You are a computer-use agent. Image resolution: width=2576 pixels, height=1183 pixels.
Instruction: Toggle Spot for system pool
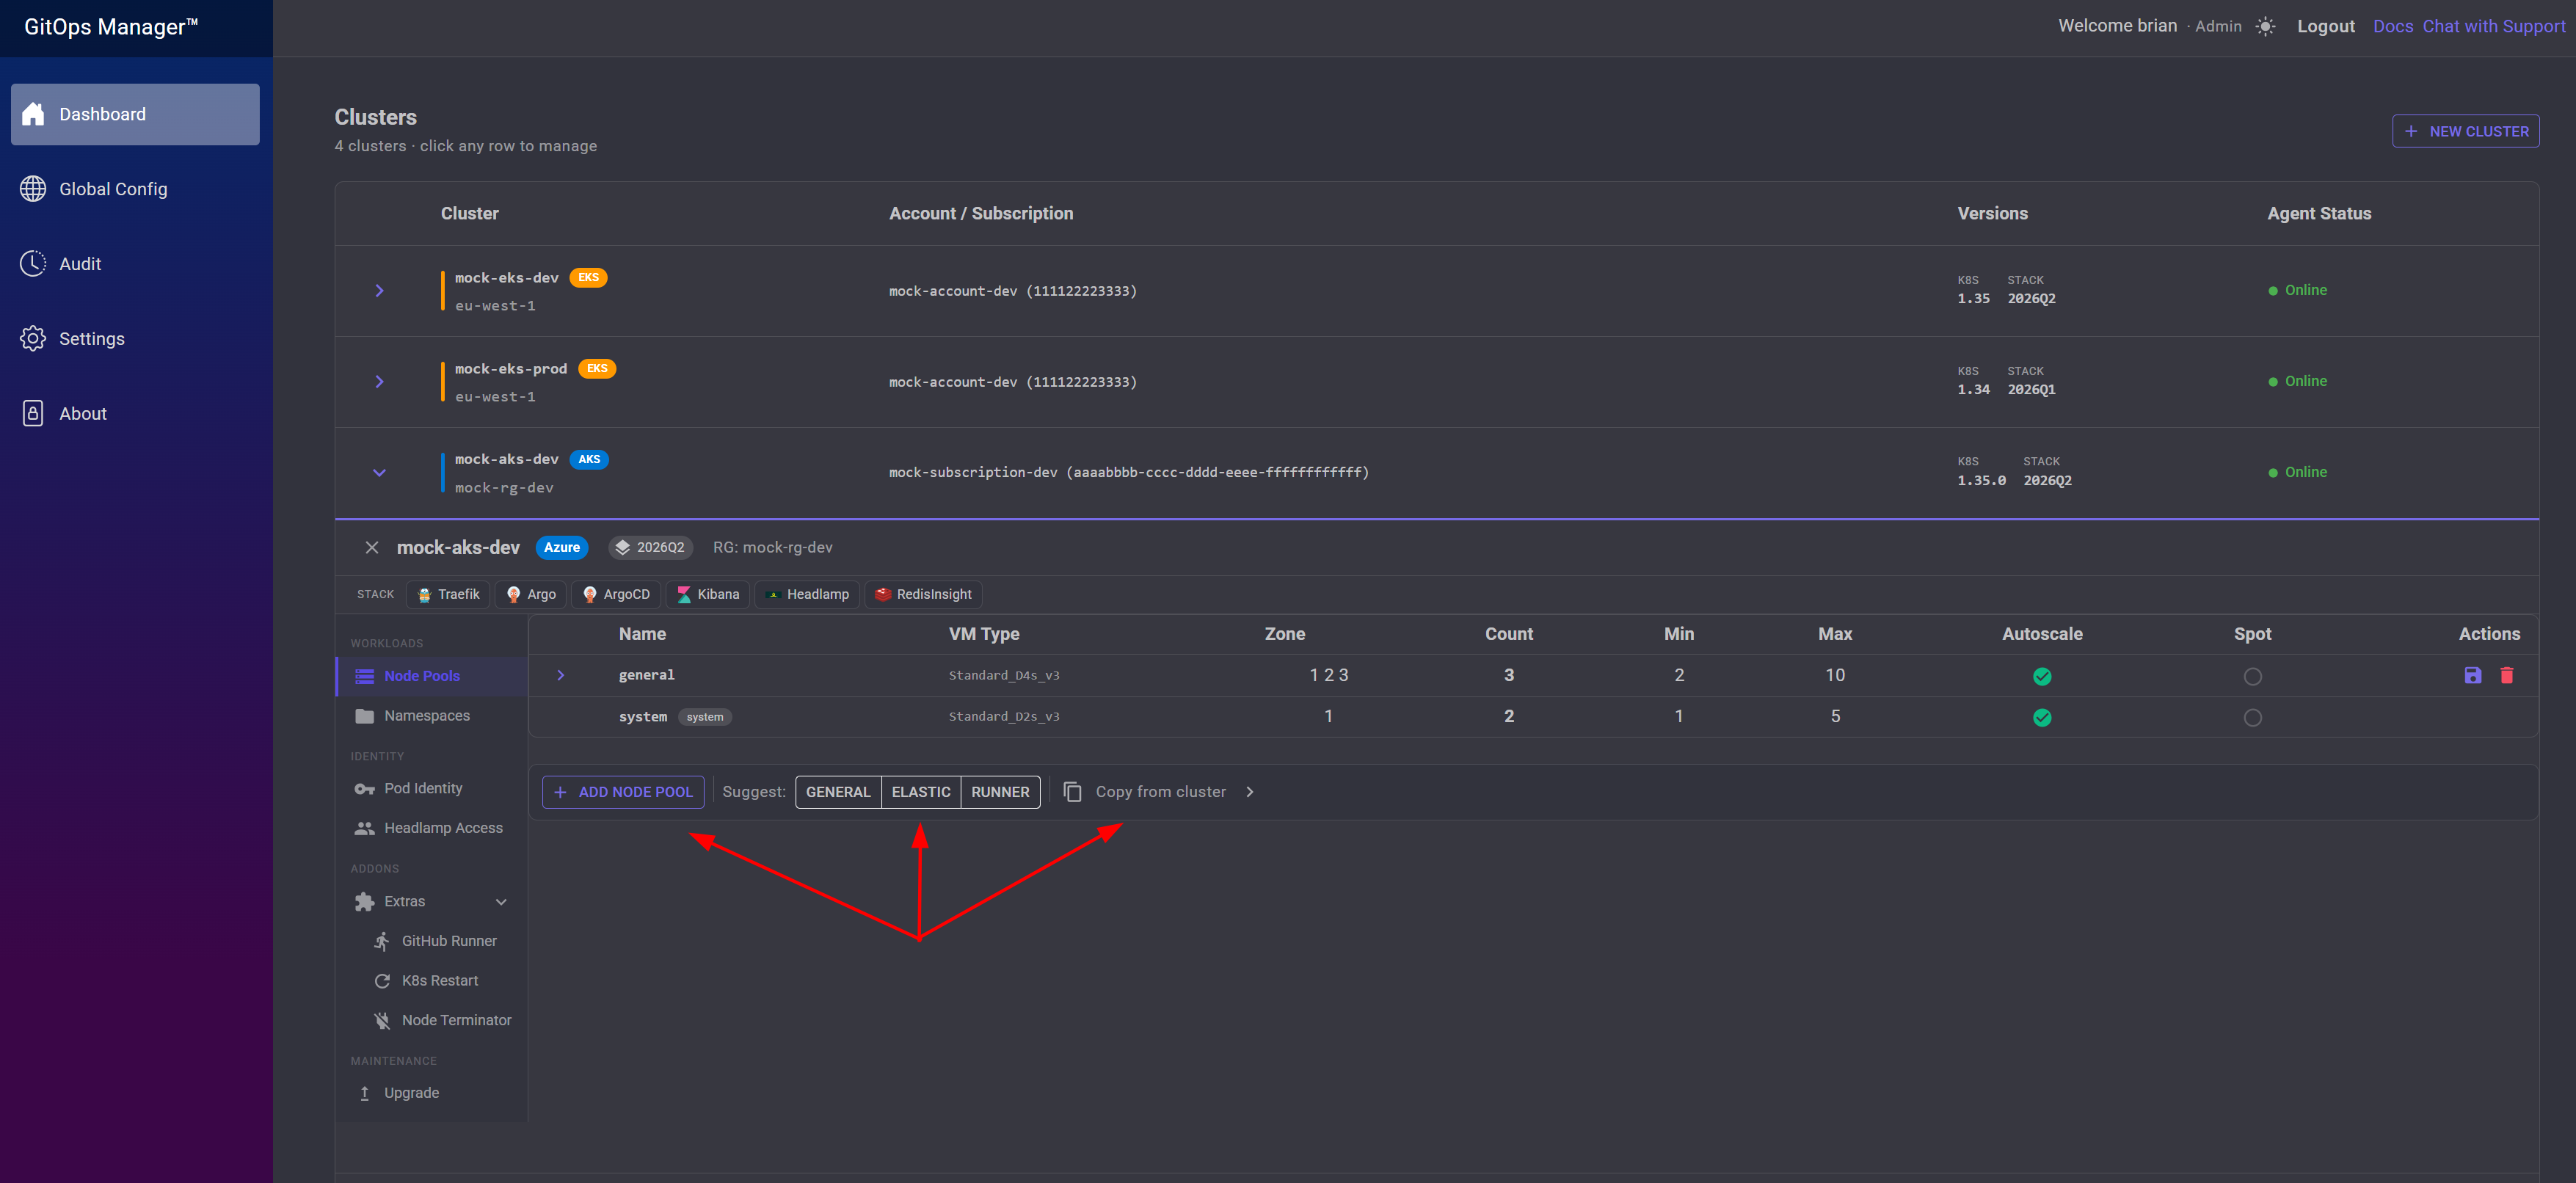click(x=2252, y=718)
